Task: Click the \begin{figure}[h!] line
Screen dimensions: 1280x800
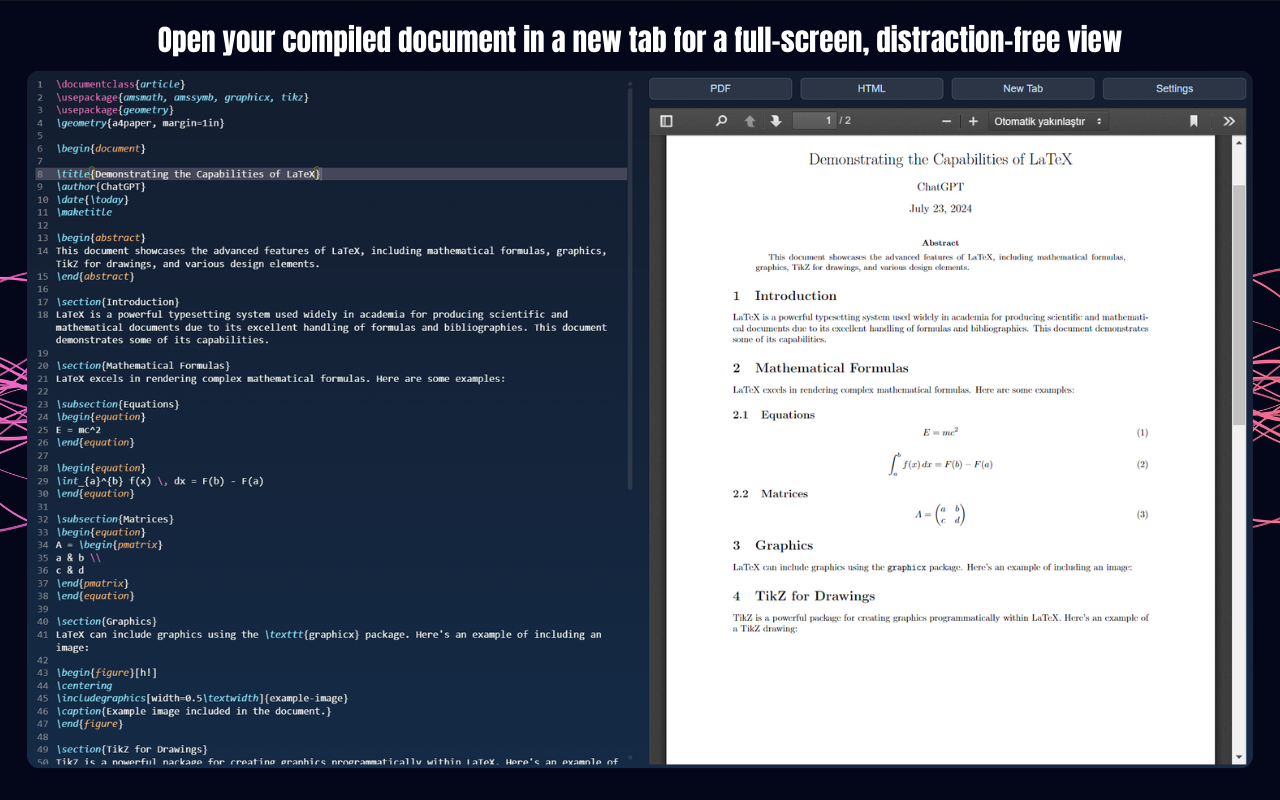Action: (x=106, y=673)
